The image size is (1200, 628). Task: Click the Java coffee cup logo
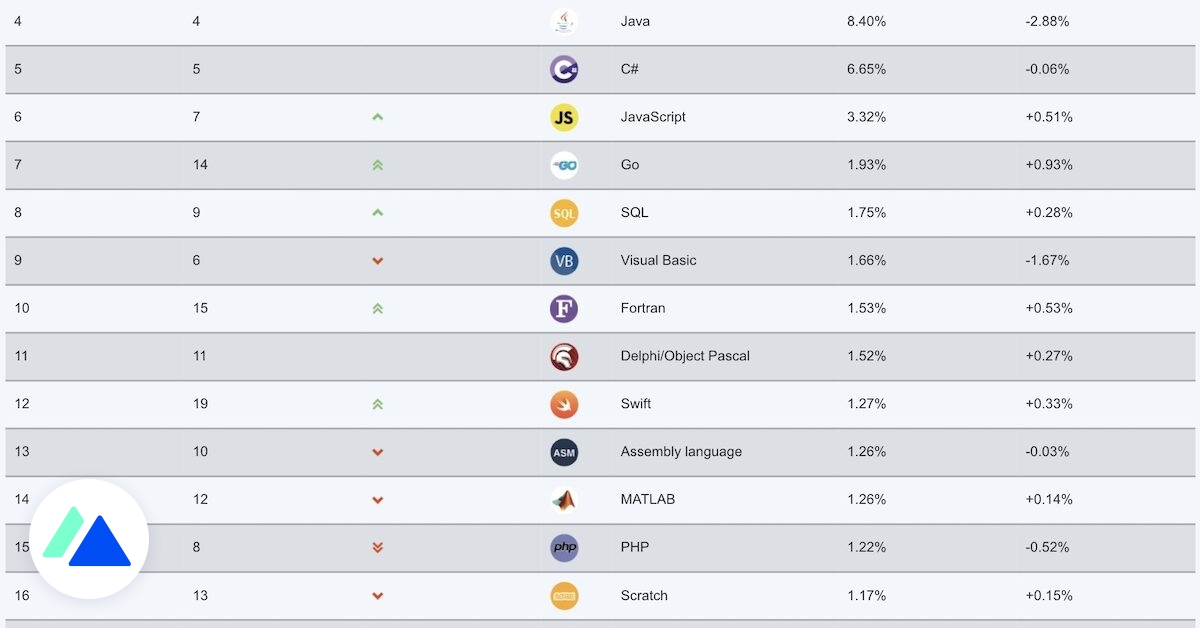(564, 21)
